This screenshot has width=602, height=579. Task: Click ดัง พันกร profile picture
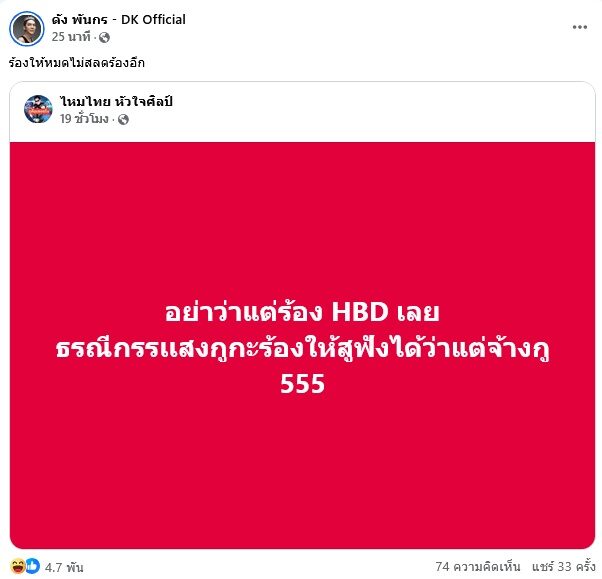pos(27,28)
